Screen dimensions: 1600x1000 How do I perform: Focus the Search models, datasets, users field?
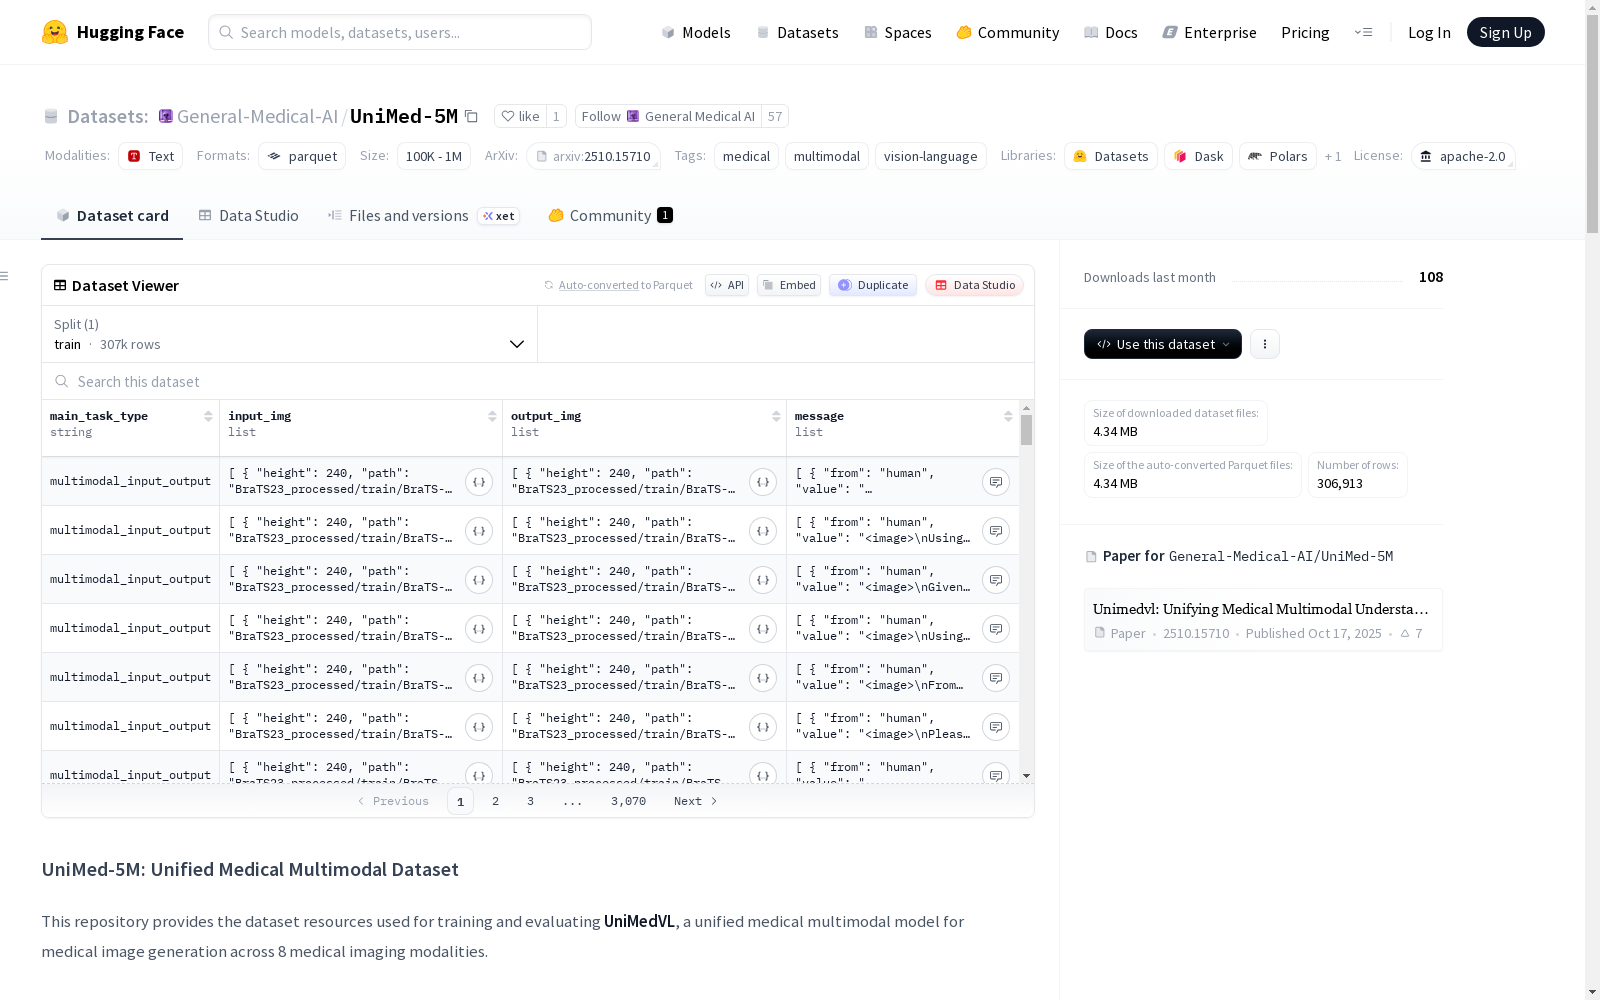click(400, 32)
